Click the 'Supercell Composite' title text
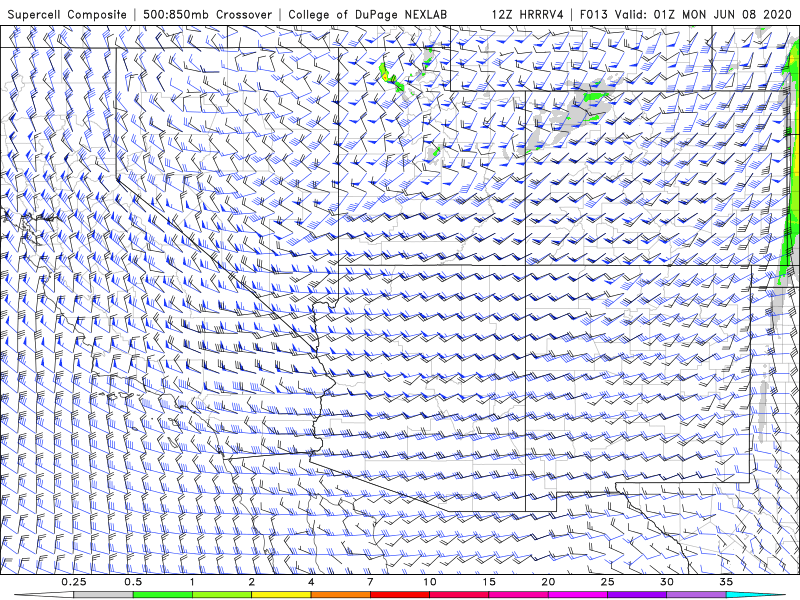800x600 pixels. click(67, 14)
